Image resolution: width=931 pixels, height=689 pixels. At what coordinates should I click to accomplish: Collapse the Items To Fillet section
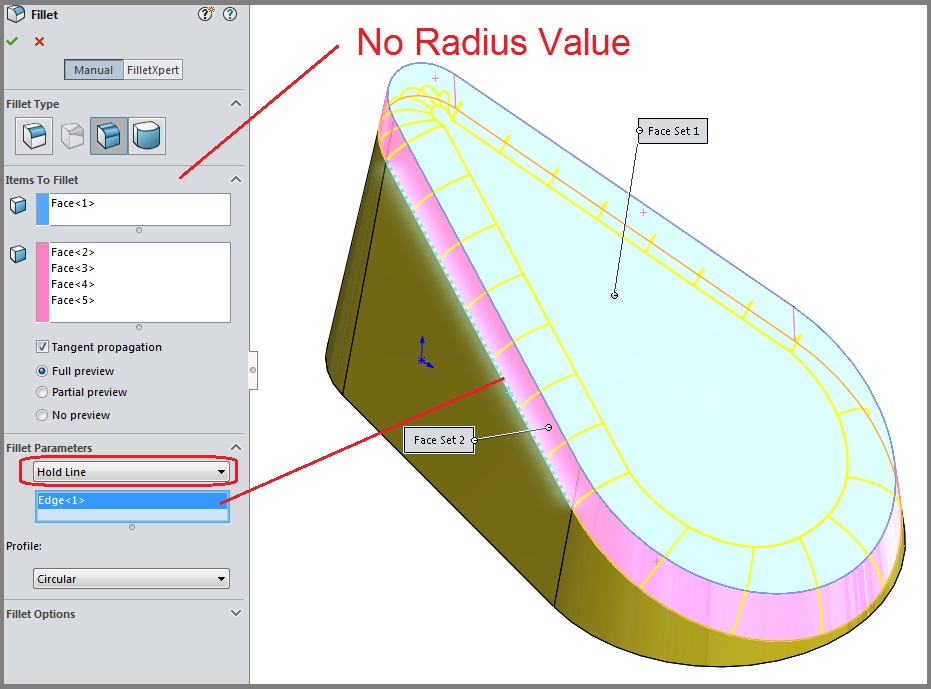pyautogui.click(x=236, y=179)
